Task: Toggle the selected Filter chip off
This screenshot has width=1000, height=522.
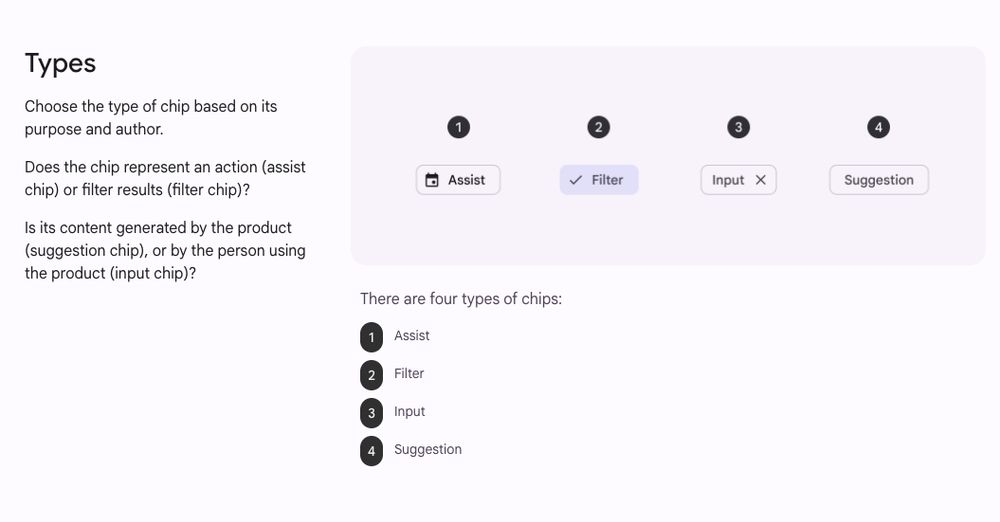Action: pyautogui.click(x=599, y=180)
